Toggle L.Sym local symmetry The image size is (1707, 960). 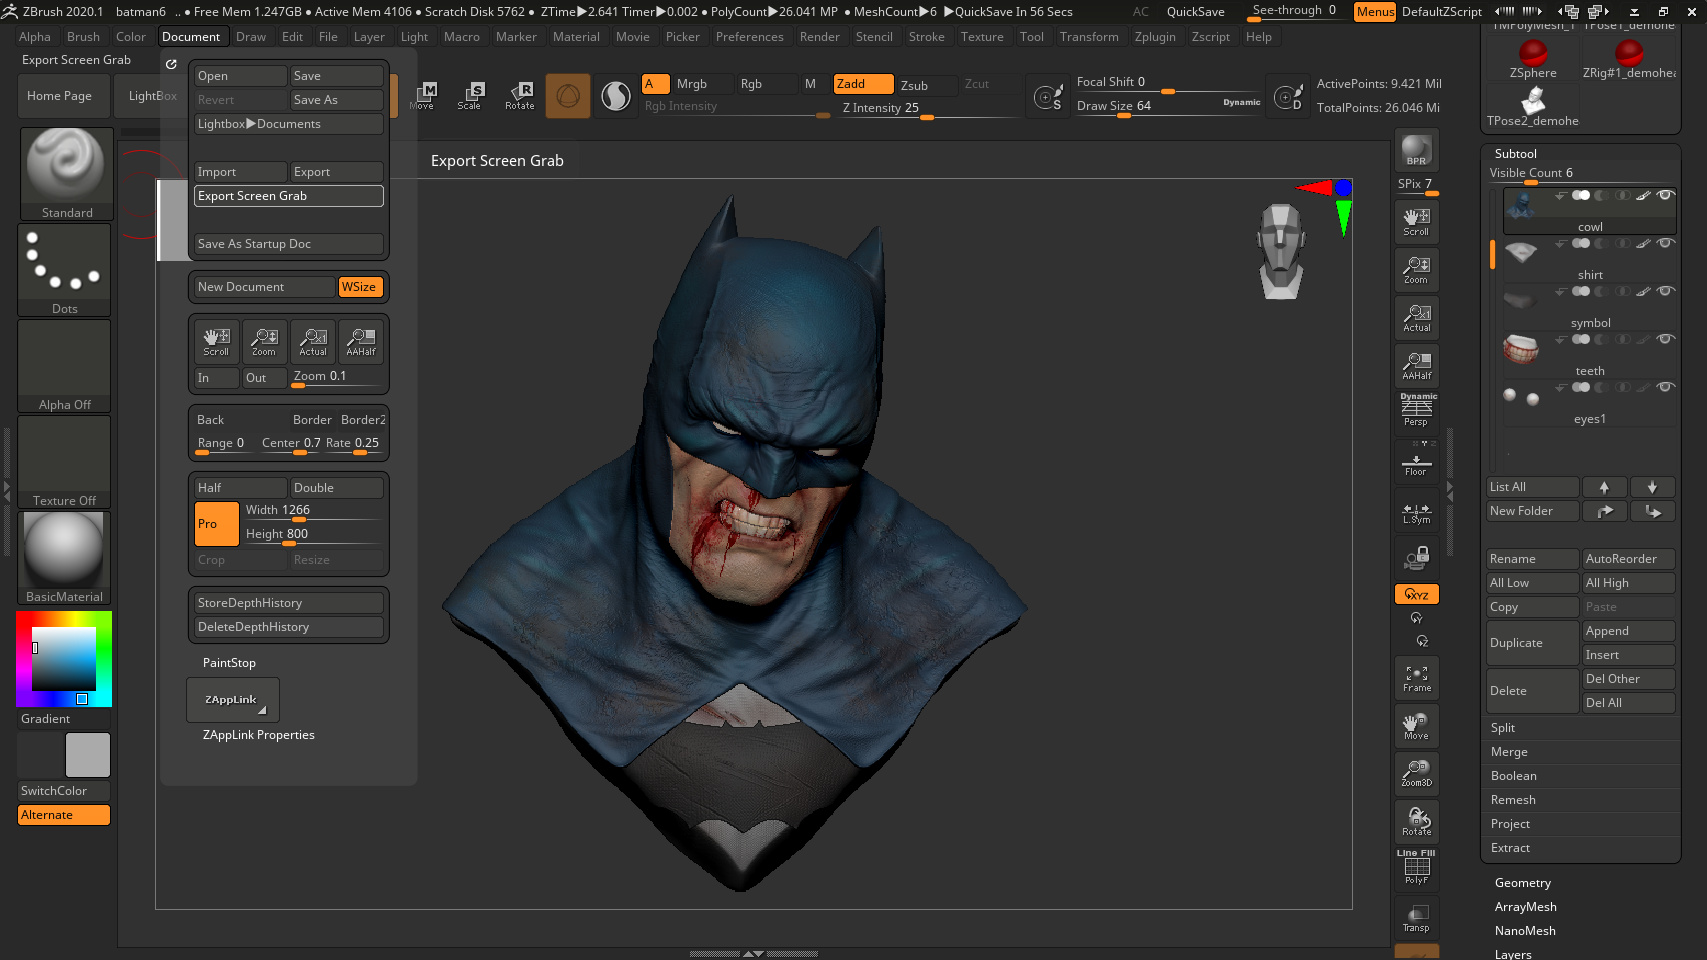[1416, 510]
